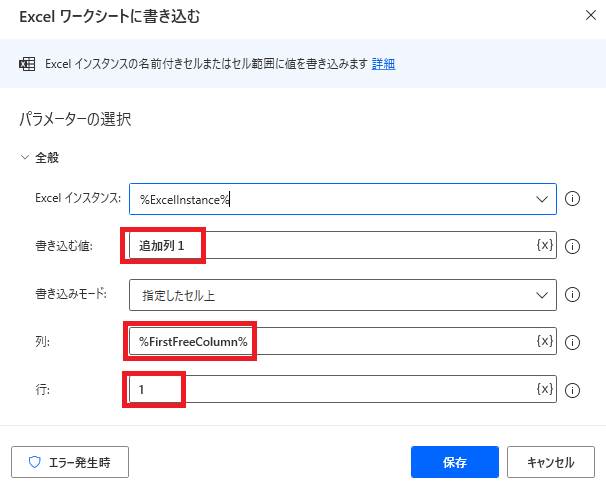
Task: Click the キャンセル button
Action: coord(551,462)
